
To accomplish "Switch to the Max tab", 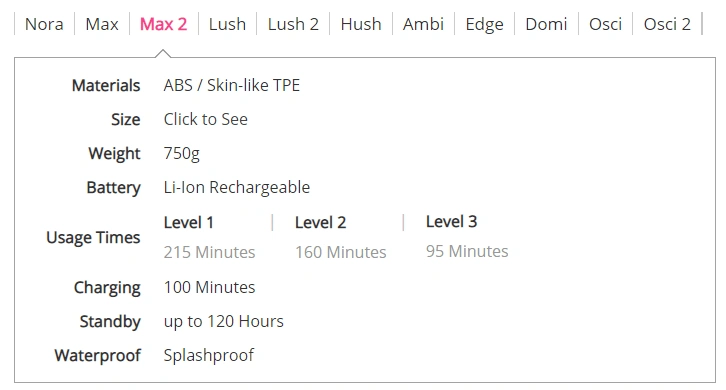I will point(102,24).
